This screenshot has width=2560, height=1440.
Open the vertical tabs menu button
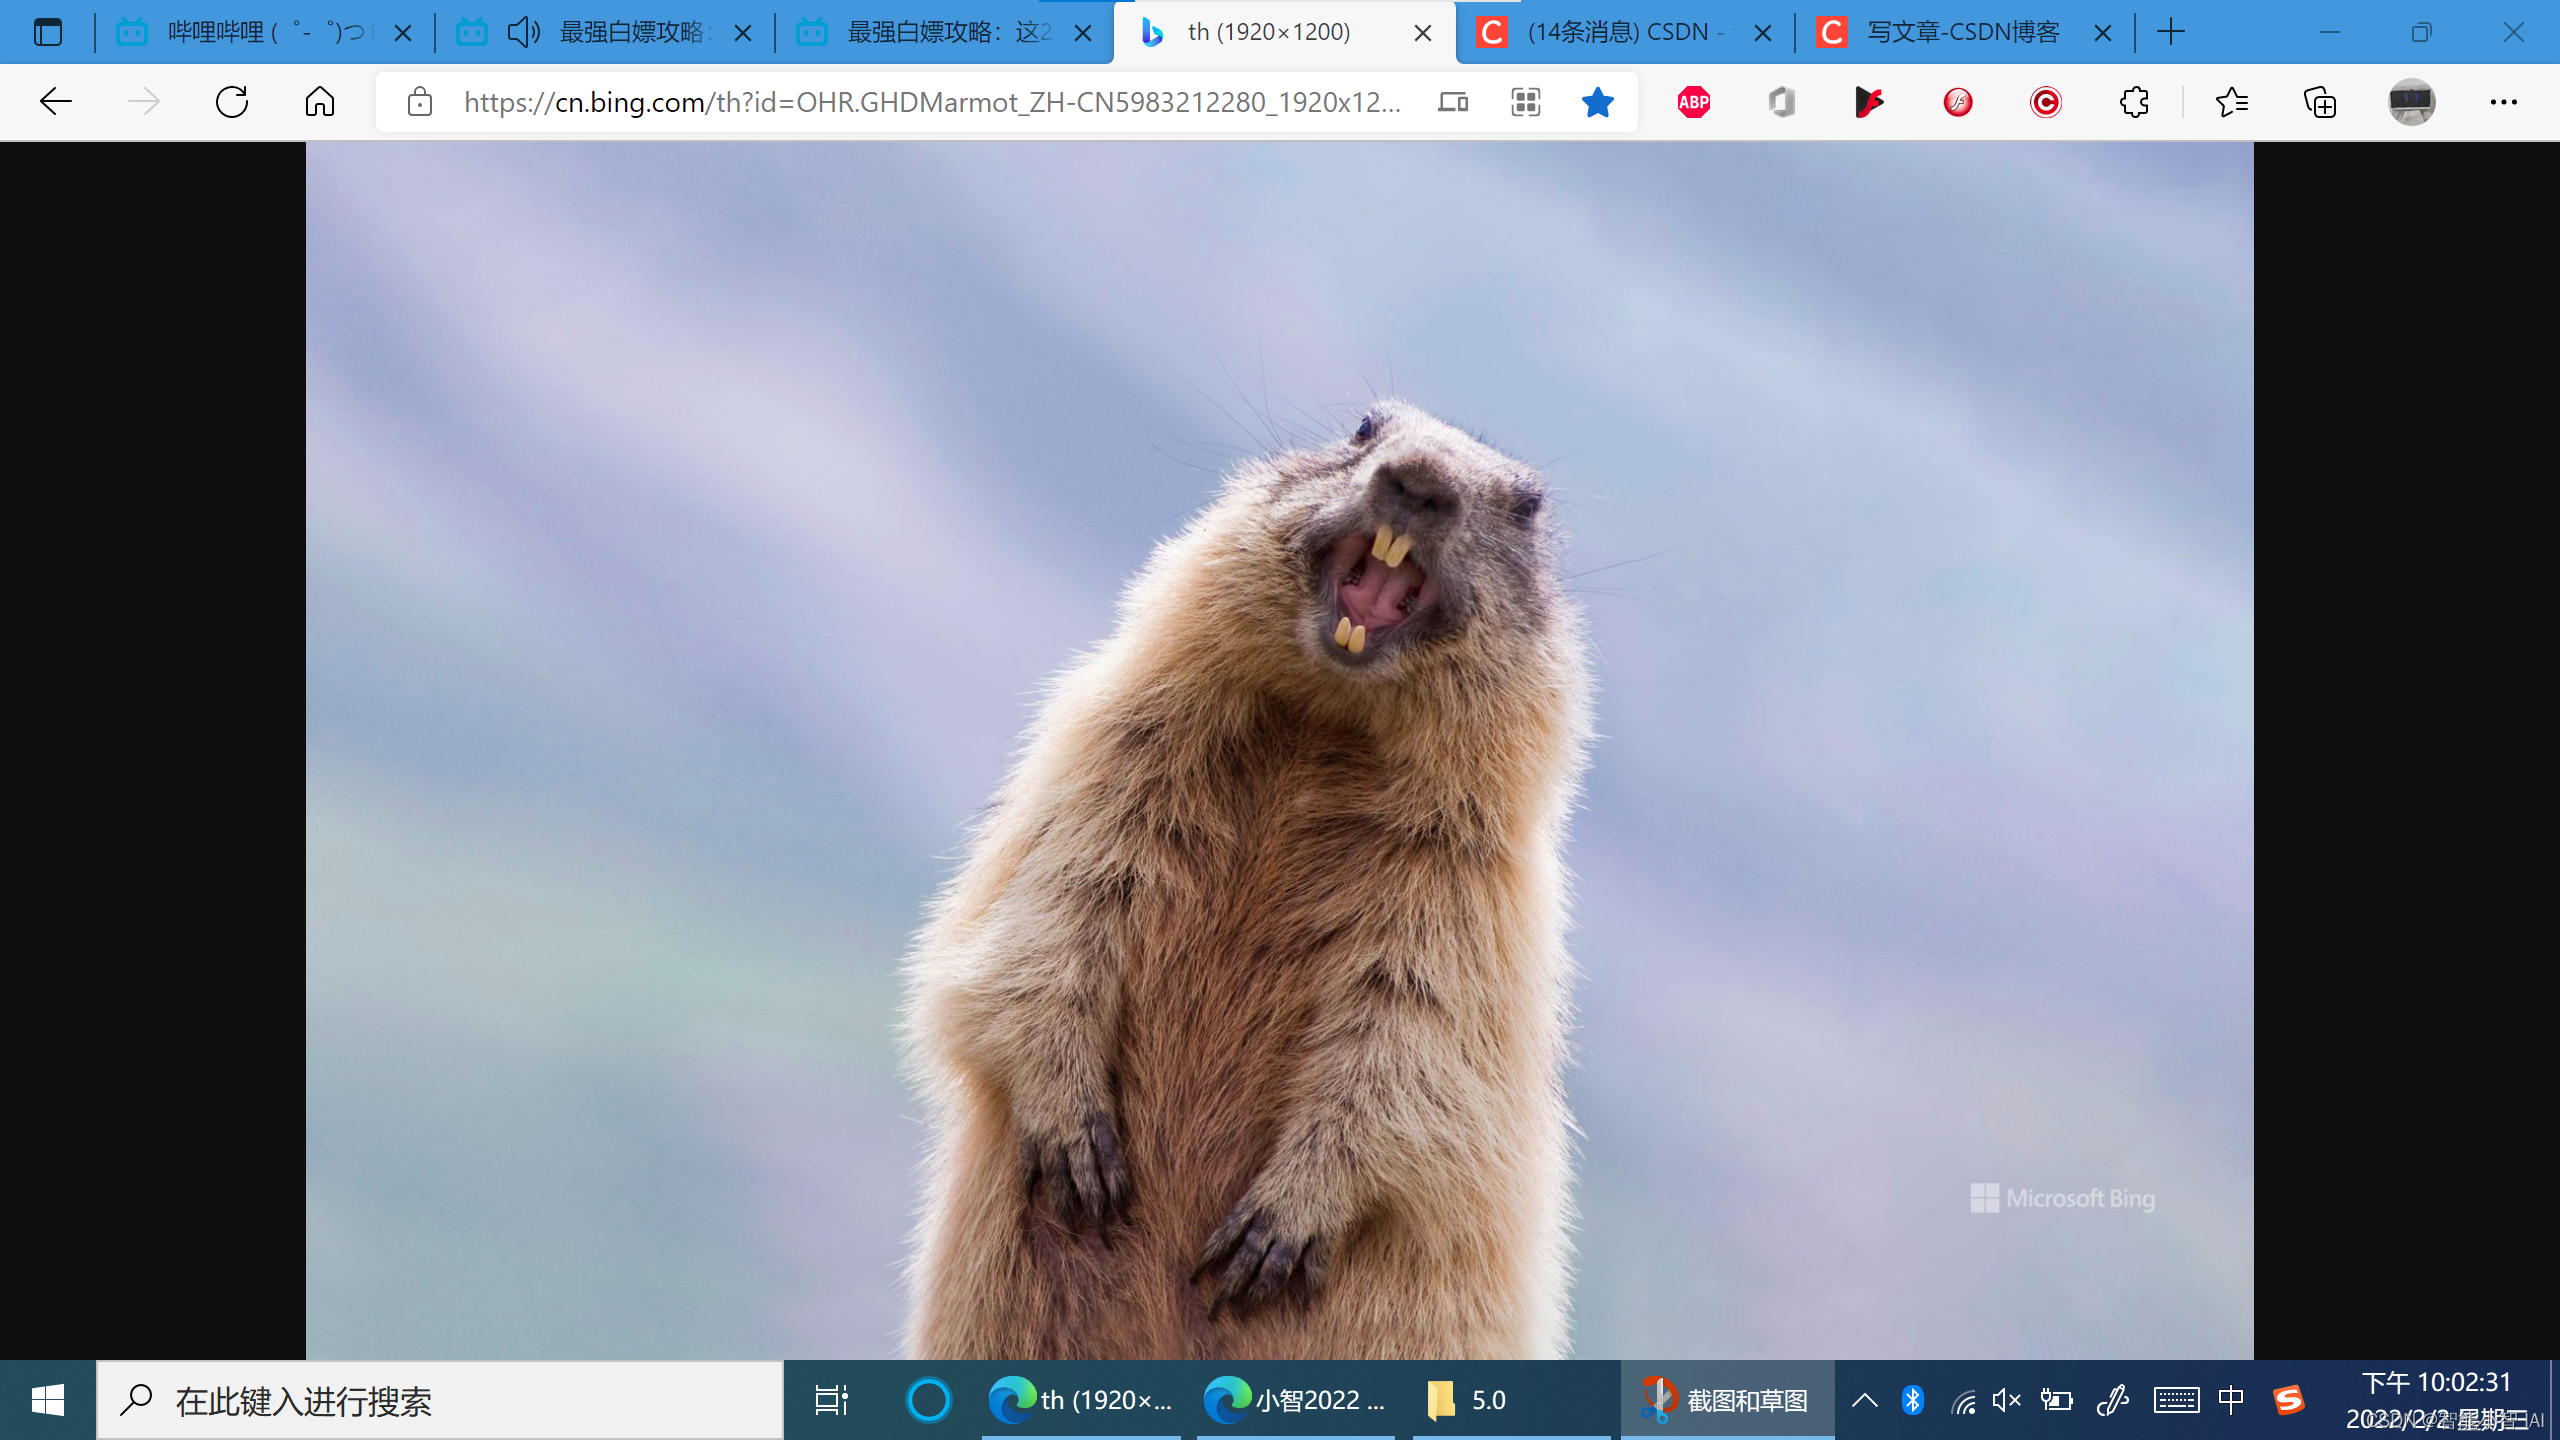47,33
